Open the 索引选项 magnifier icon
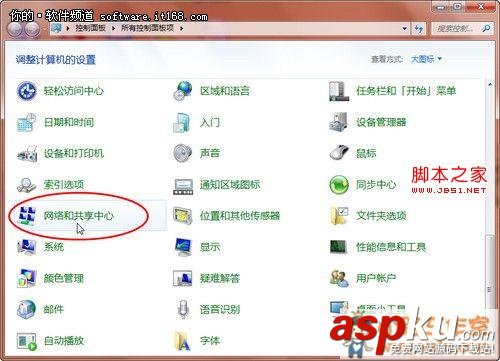Viewport: 500px width, 361px height. (26, 185)
